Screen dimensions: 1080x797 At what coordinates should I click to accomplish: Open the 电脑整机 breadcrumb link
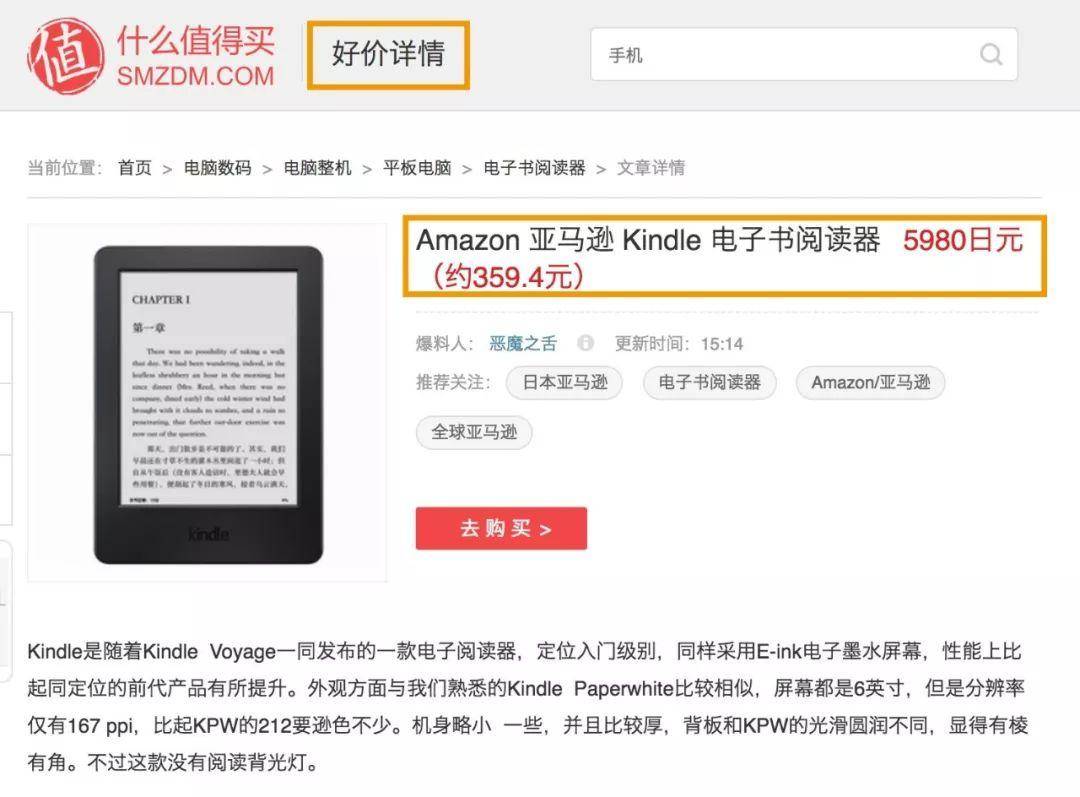(318, 167)
